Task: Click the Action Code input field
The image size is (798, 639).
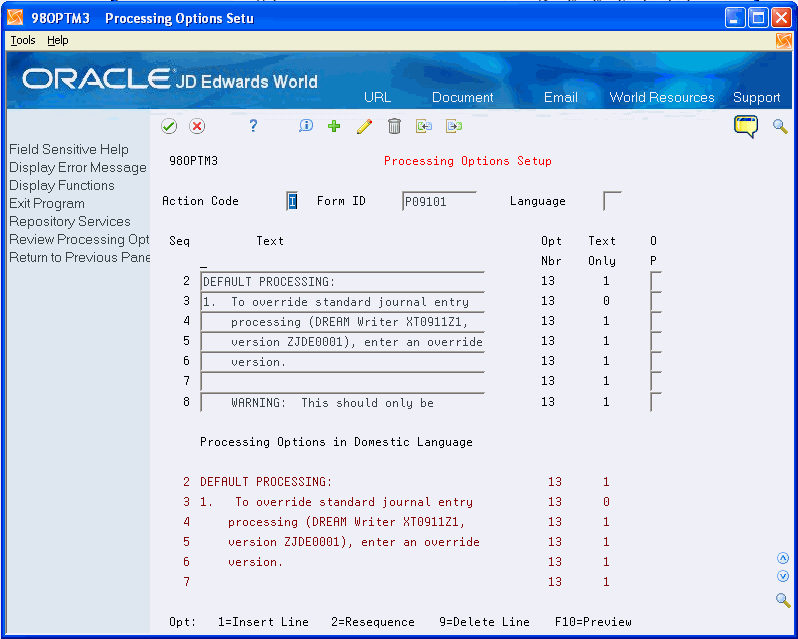Action: pos(292,201)
